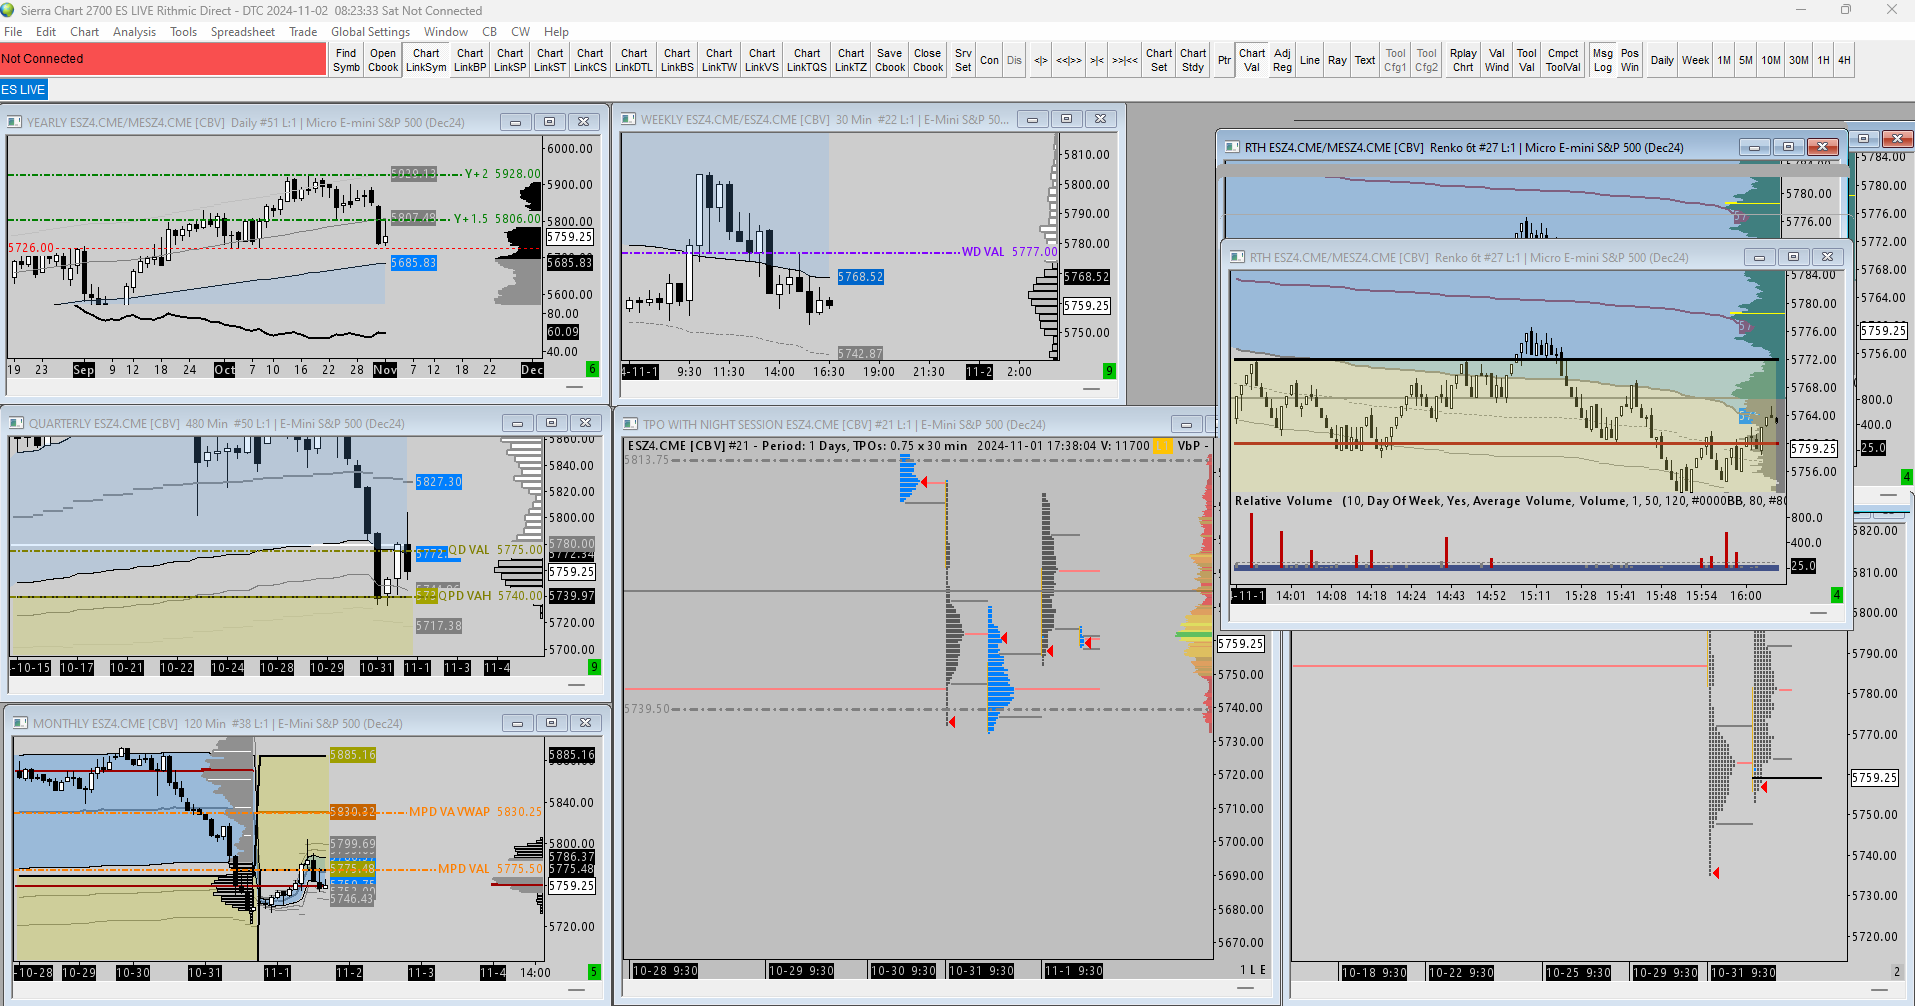Open Chart Stdy chart studies

[1193, 60]
